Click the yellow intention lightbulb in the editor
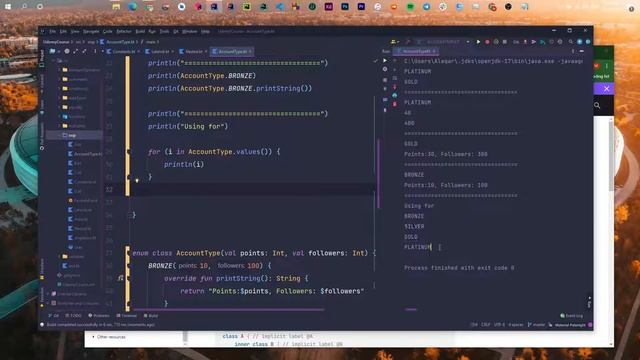The width and height of the screenshot is (640, 360). (x=137, y=180)
